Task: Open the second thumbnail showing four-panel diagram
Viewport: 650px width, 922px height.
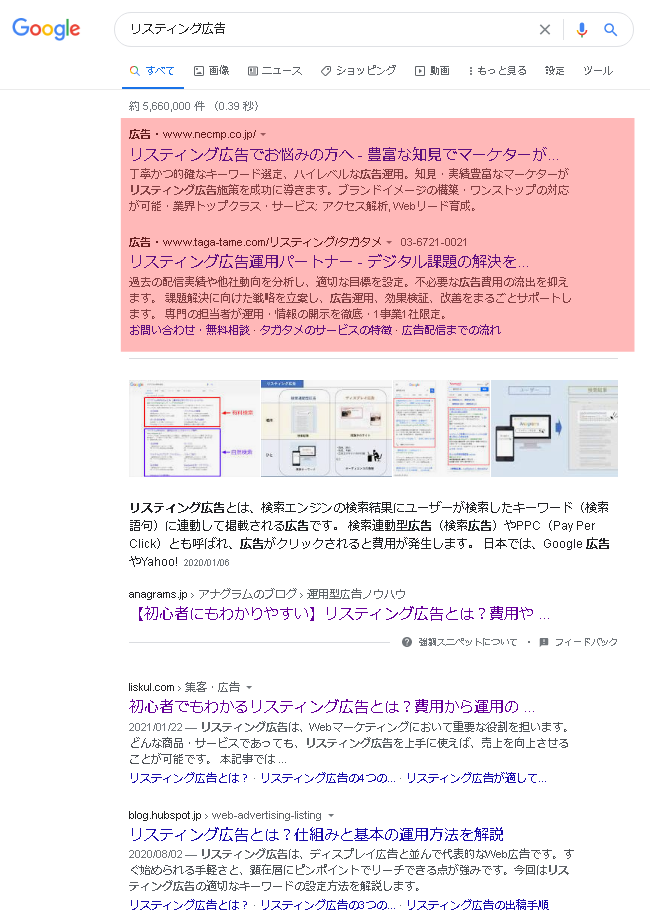Action: [x=326, y=428]
